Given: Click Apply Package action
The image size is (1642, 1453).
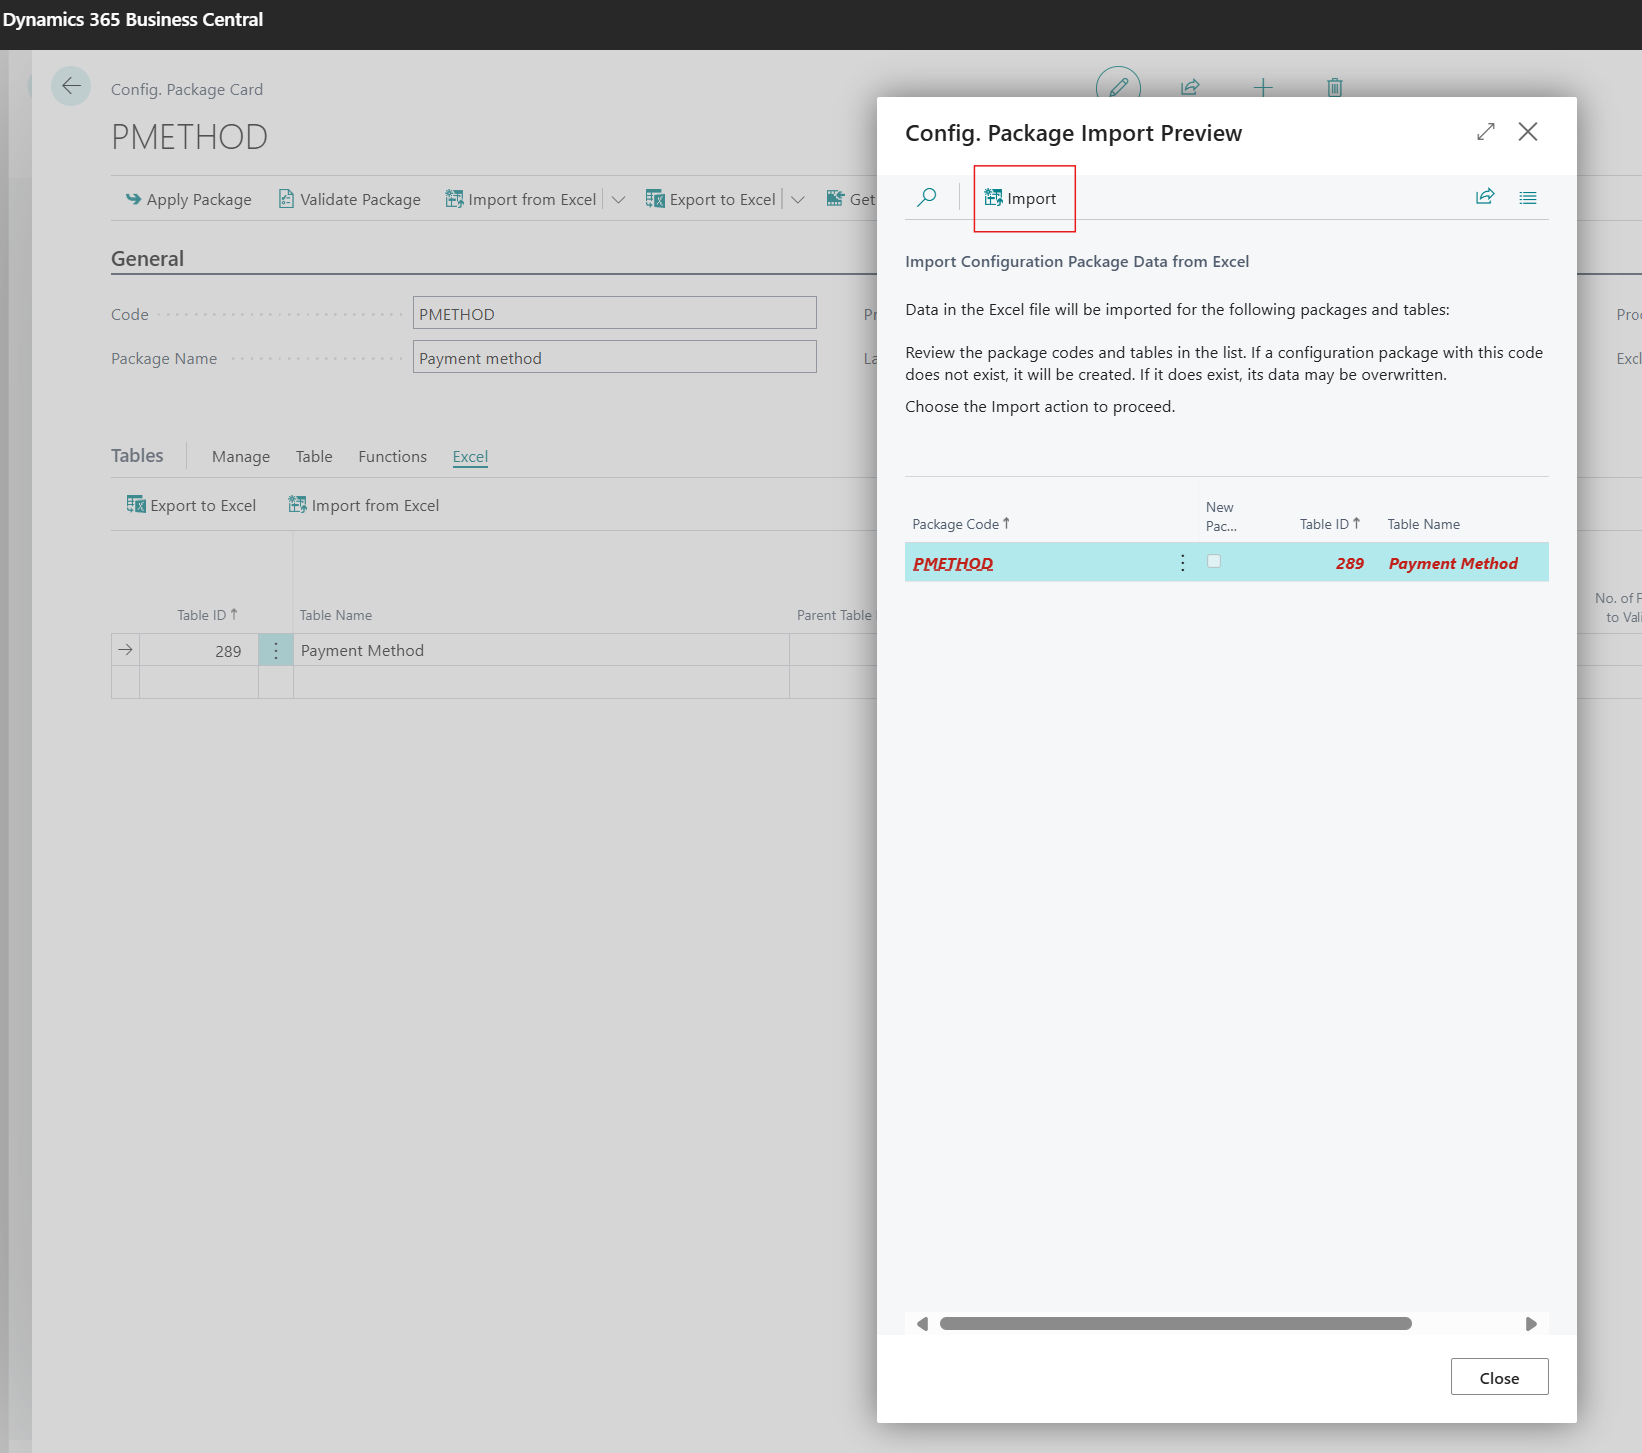Looking at the screenshot, I should tap(189, 200).
